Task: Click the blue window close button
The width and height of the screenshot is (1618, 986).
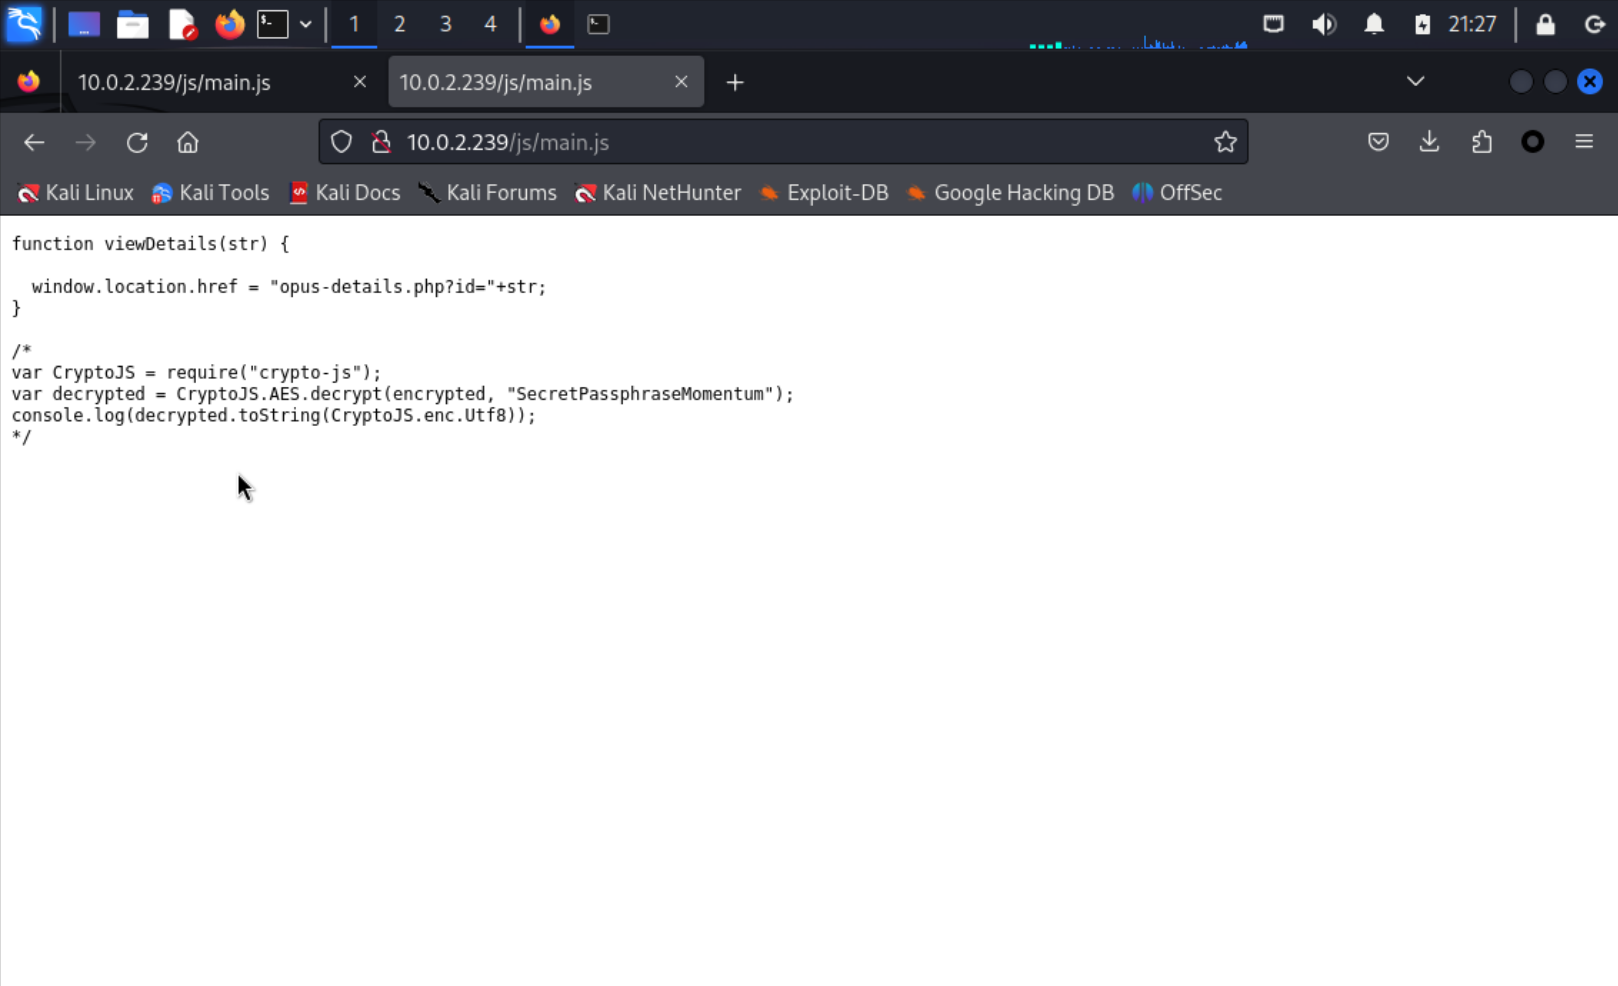Action: [1589, 82]
